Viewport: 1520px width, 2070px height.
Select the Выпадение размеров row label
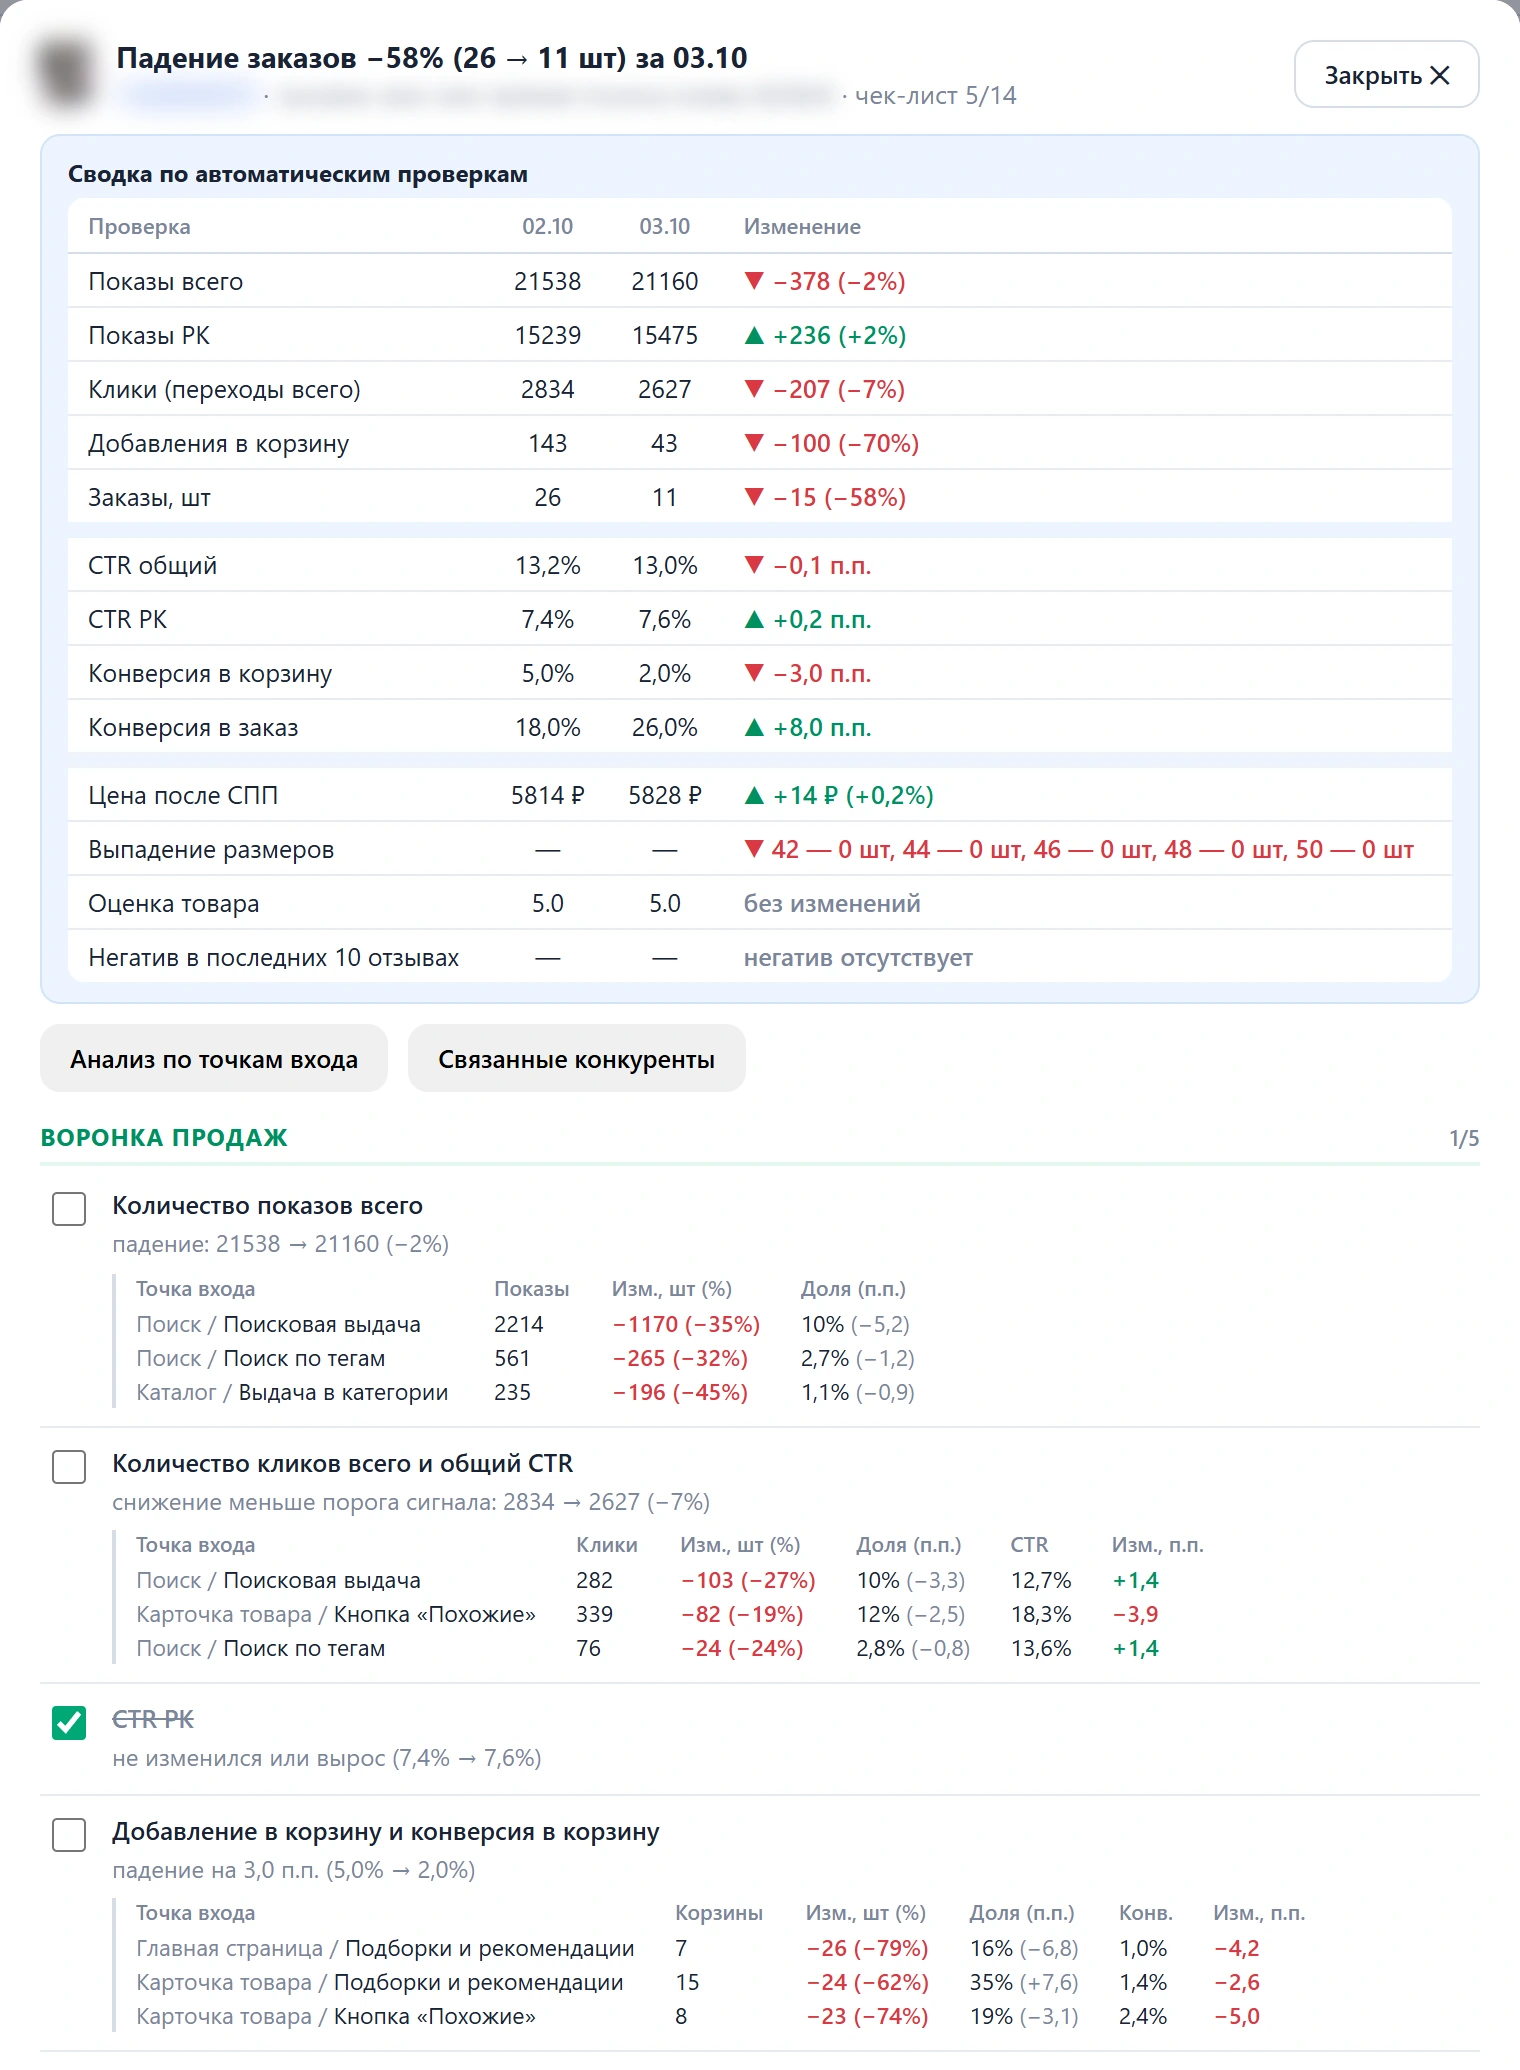coord(211,849)
